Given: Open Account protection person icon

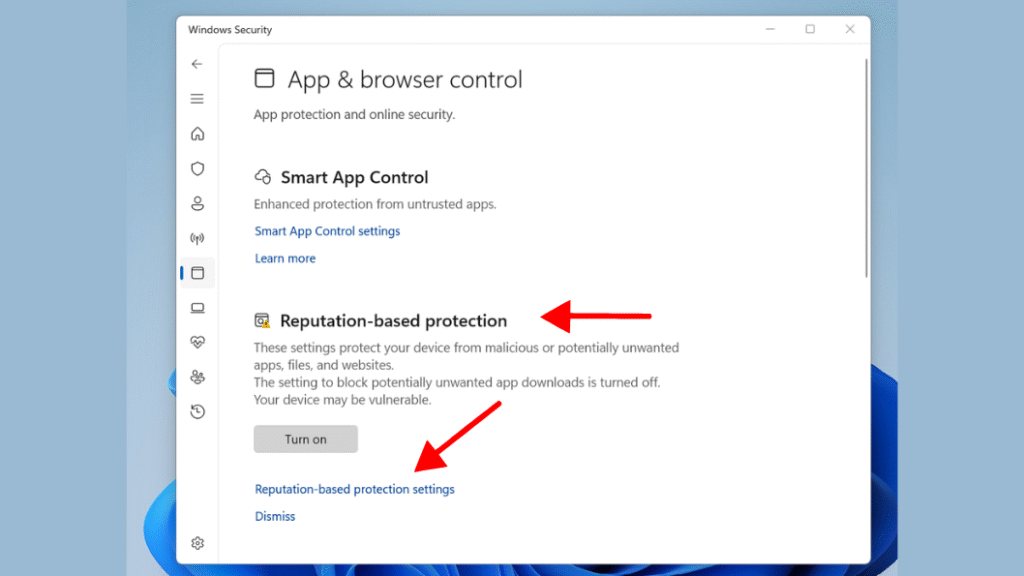Looking at the screenshot, I should (197, 203).
